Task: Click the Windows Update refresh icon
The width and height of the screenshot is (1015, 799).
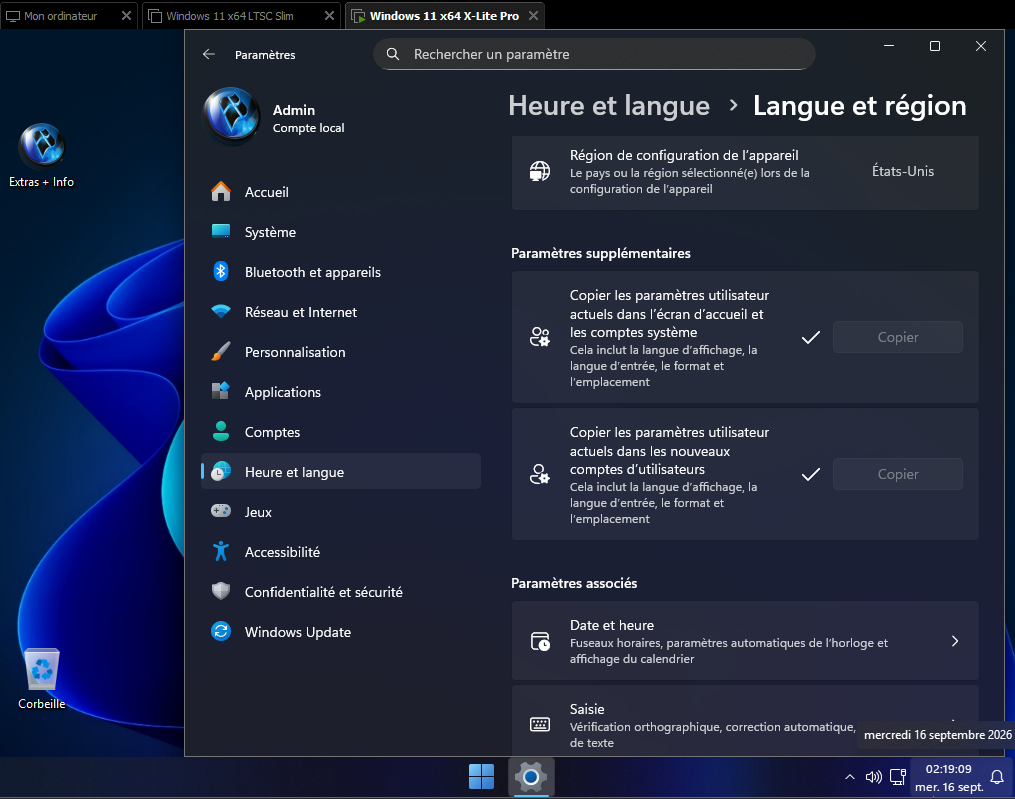Action: (x=221, y=631)
